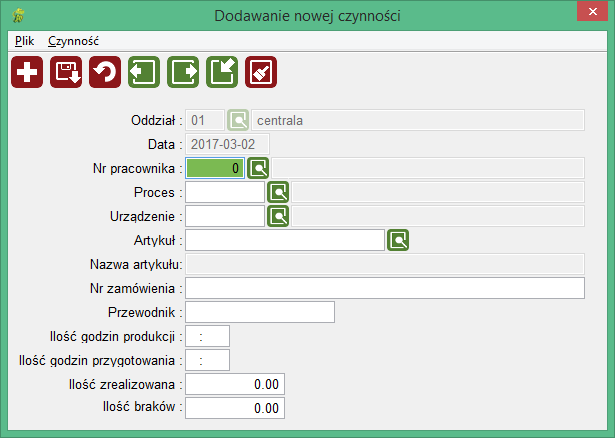Click the red plus add icon
Image resolution: width=615 pixels, height=438 pixels.
click(x=27, y=73)
